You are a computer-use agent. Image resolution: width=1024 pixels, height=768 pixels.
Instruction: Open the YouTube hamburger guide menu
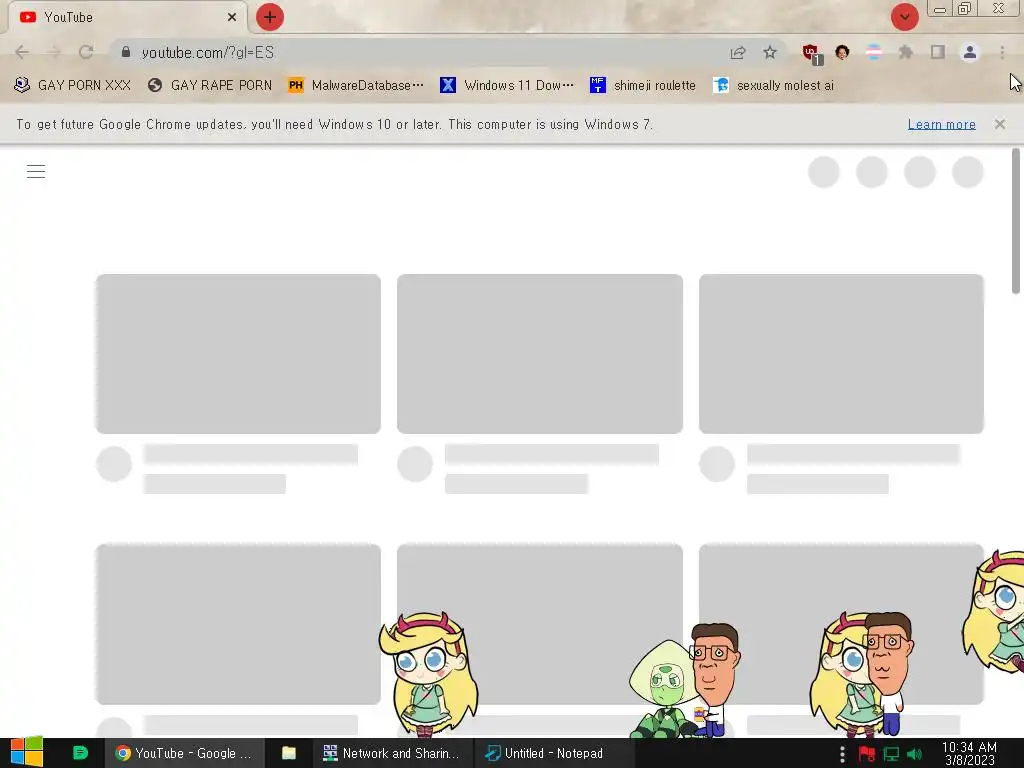click(36, 172)
